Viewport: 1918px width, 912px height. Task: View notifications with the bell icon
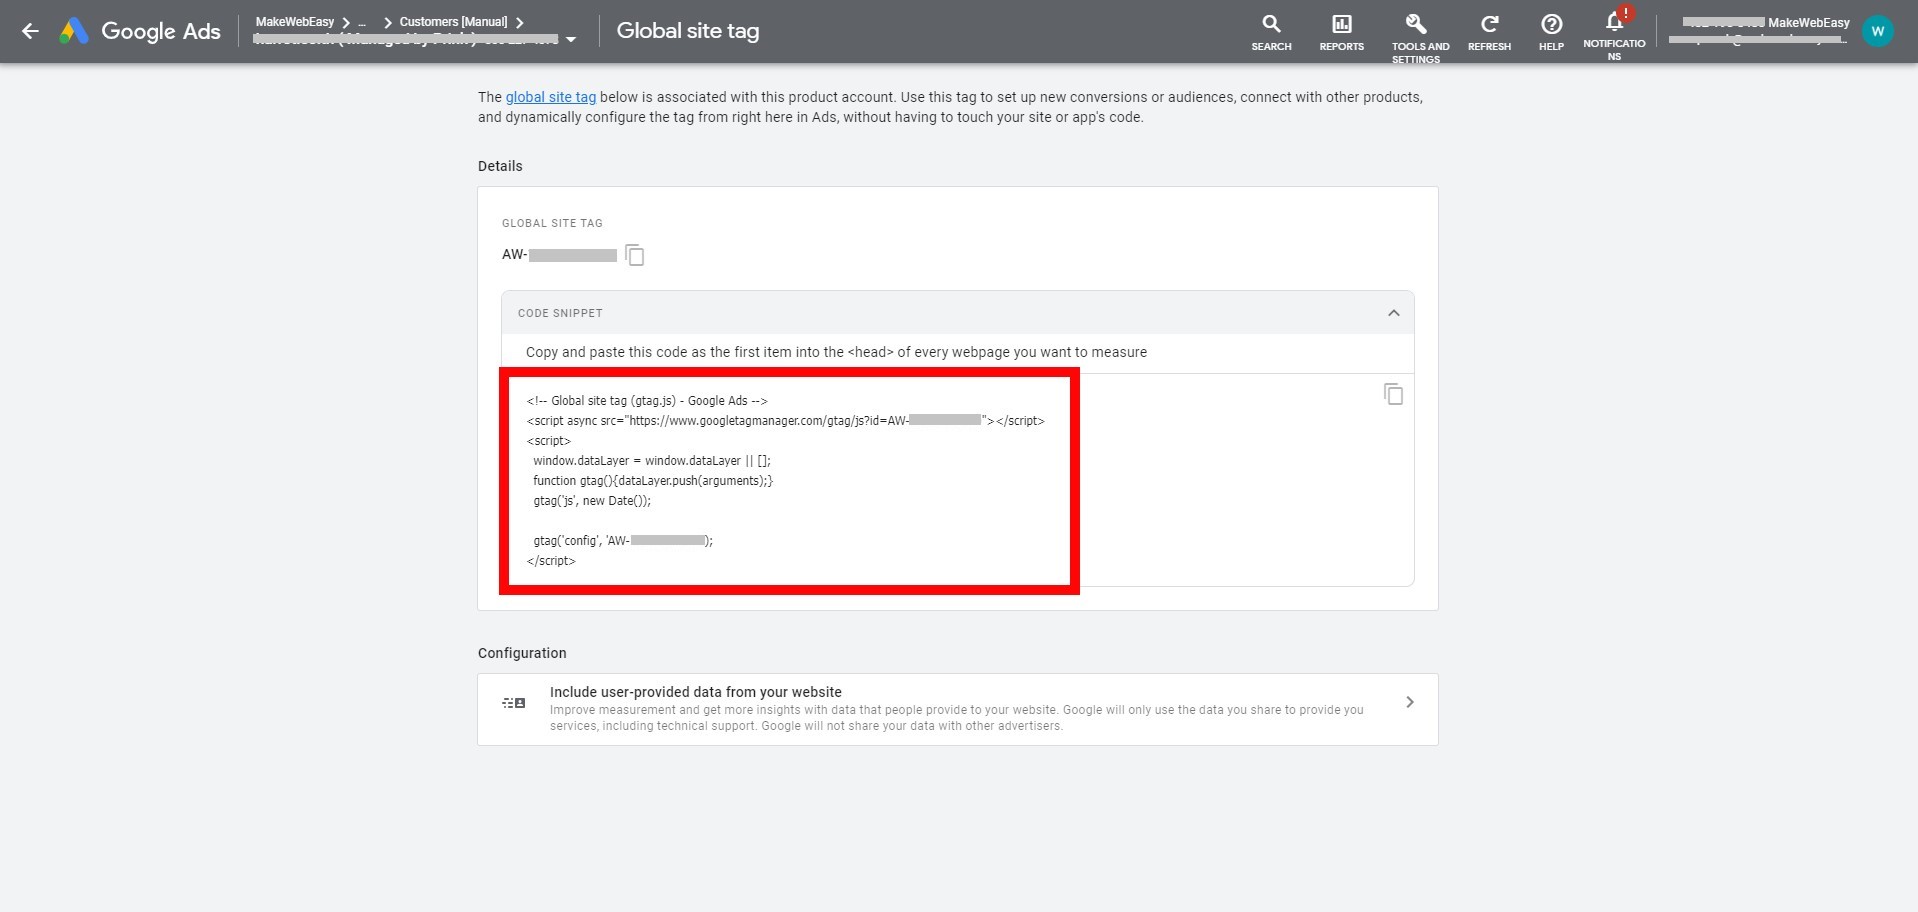pos(1614,28)
